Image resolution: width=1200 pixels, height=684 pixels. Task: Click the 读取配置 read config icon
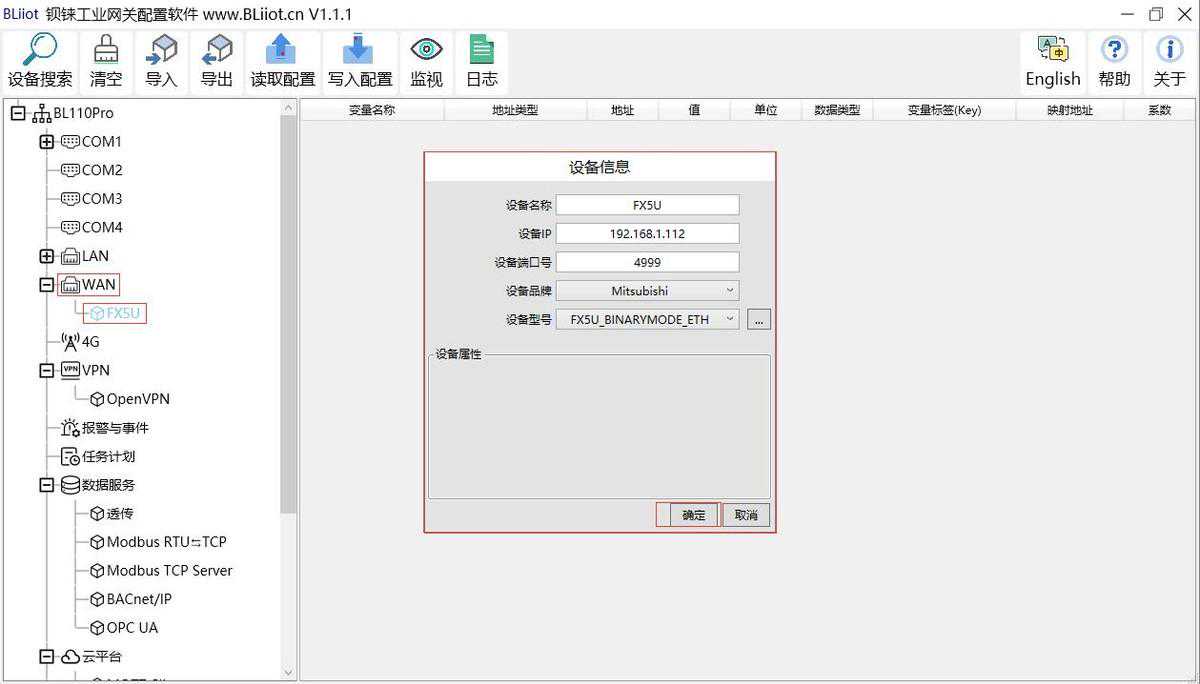(x=282, y=50)
